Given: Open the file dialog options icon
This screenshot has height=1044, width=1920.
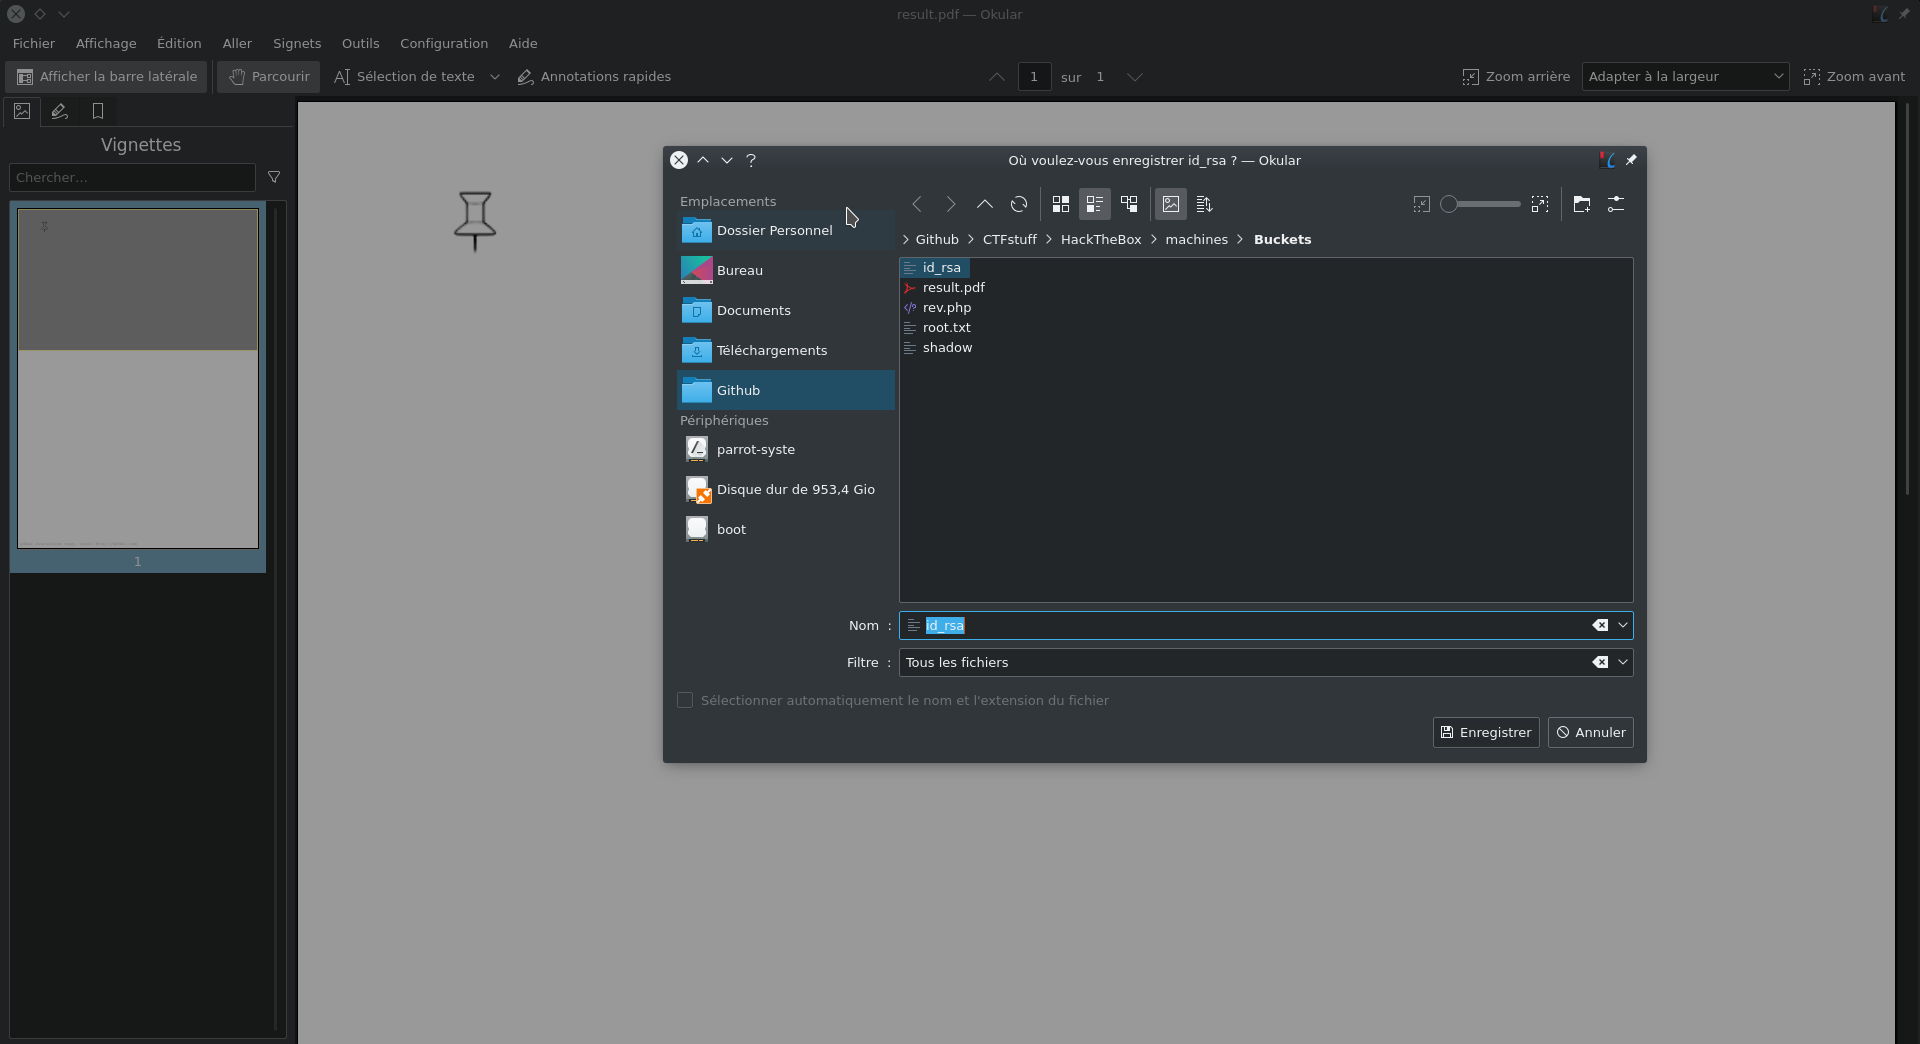Looking at the screenshot, I should tap(1615, 204).
